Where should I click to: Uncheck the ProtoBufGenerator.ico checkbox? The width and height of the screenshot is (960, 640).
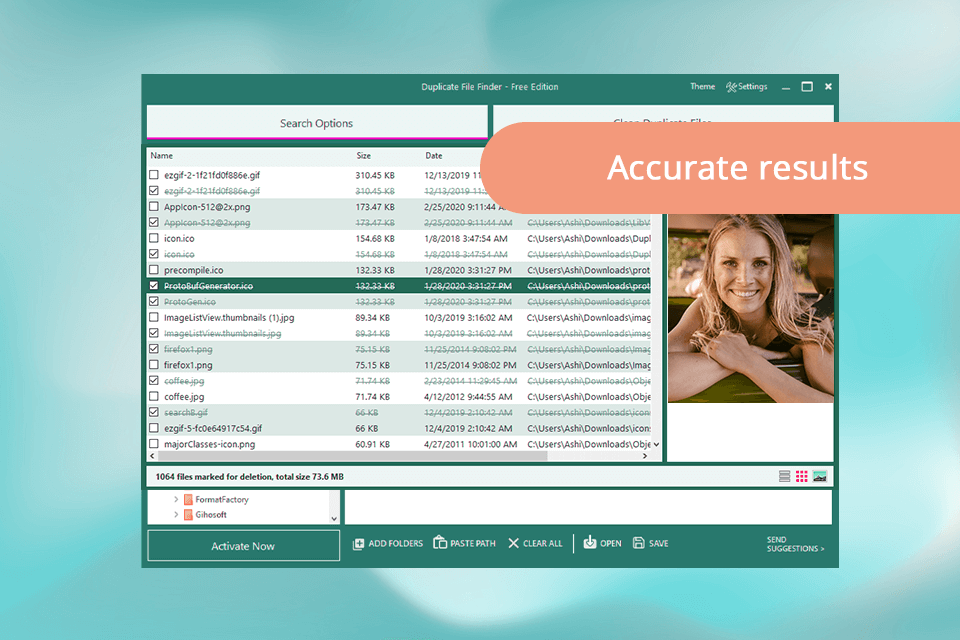pos(154,286)
